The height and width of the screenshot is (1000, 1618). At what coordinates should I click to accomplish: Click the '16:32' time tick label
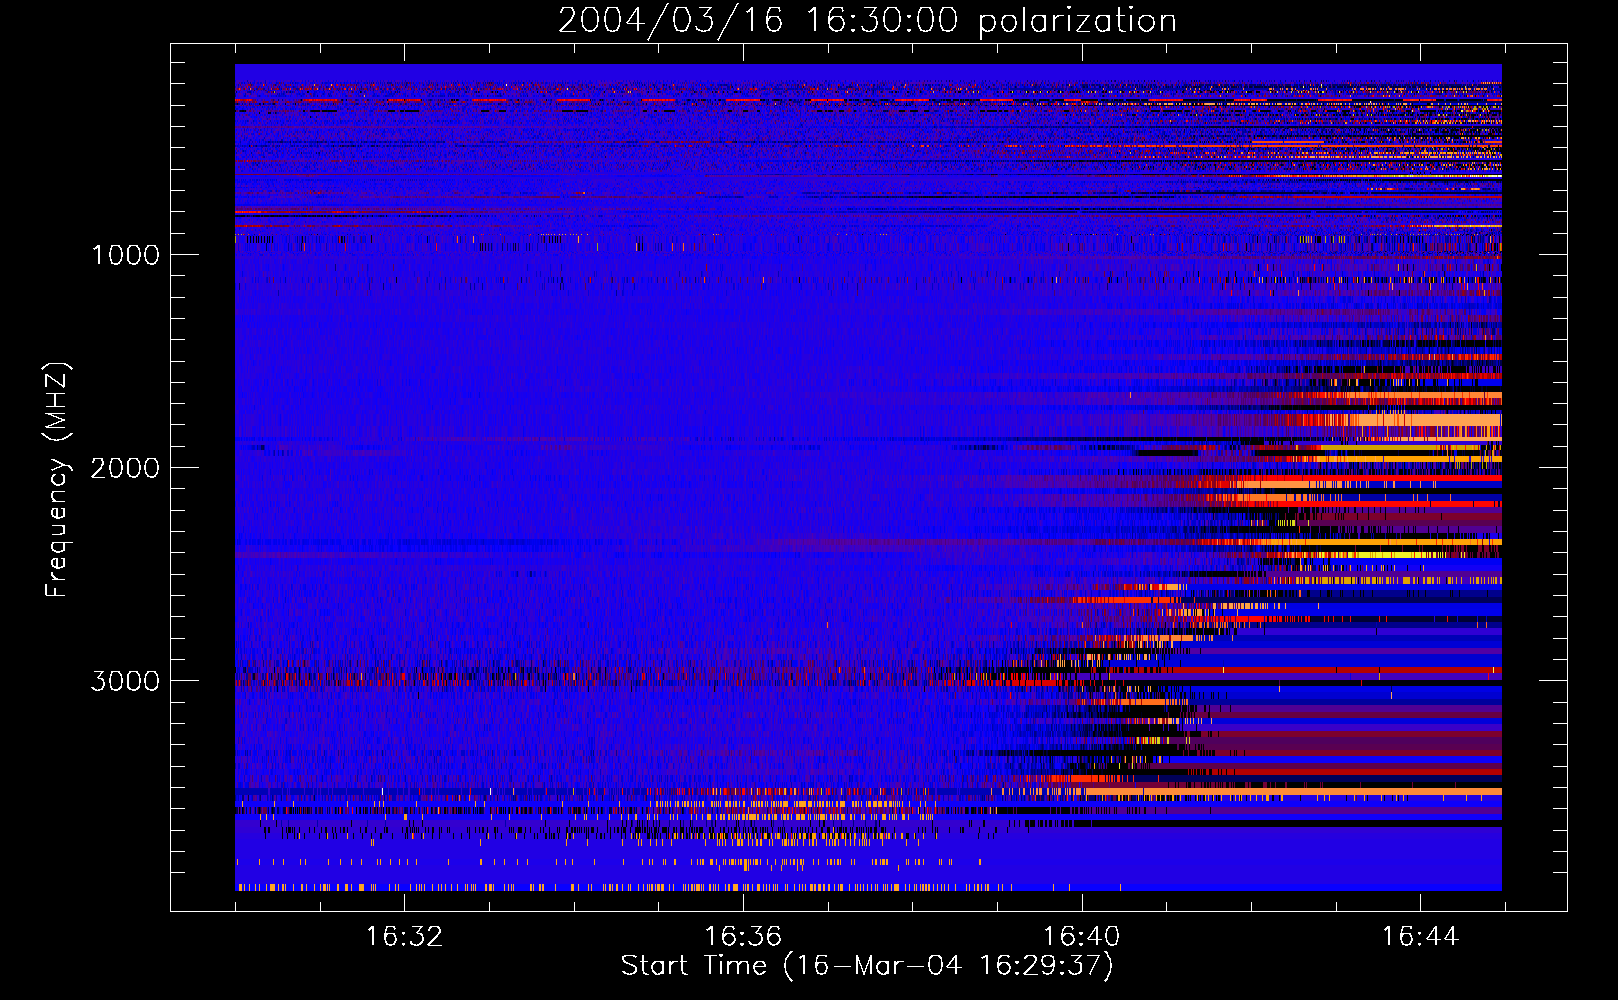pos(404,937)
